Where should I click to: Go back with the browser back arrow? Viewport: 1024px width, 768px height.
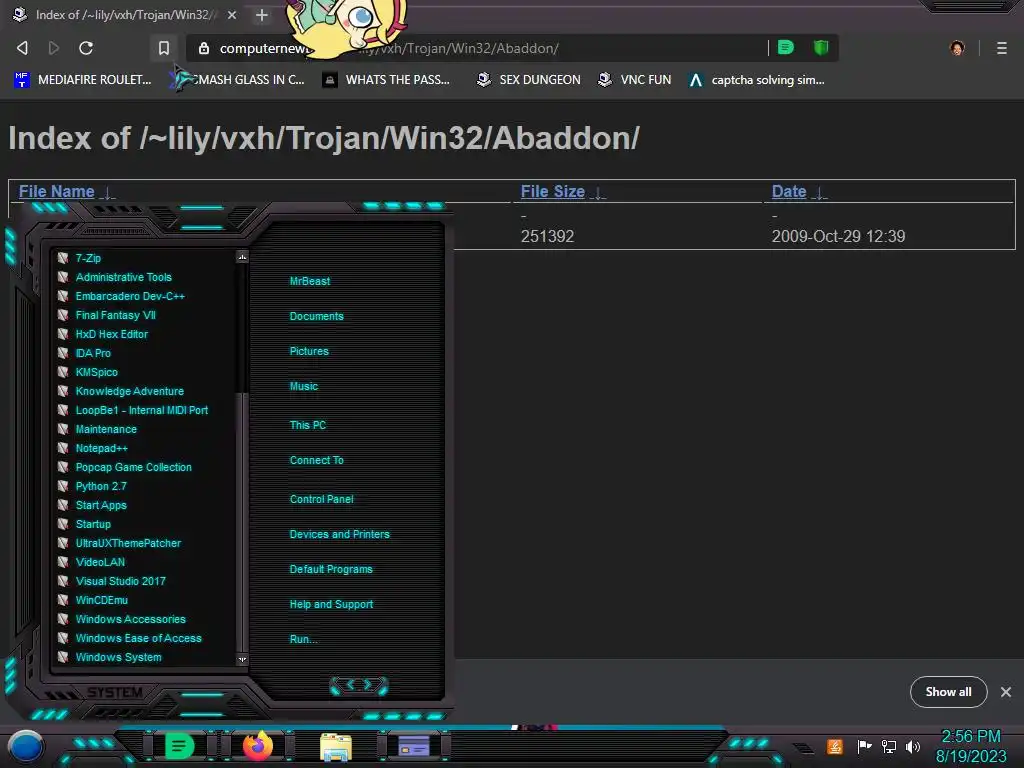pos(22,48)
